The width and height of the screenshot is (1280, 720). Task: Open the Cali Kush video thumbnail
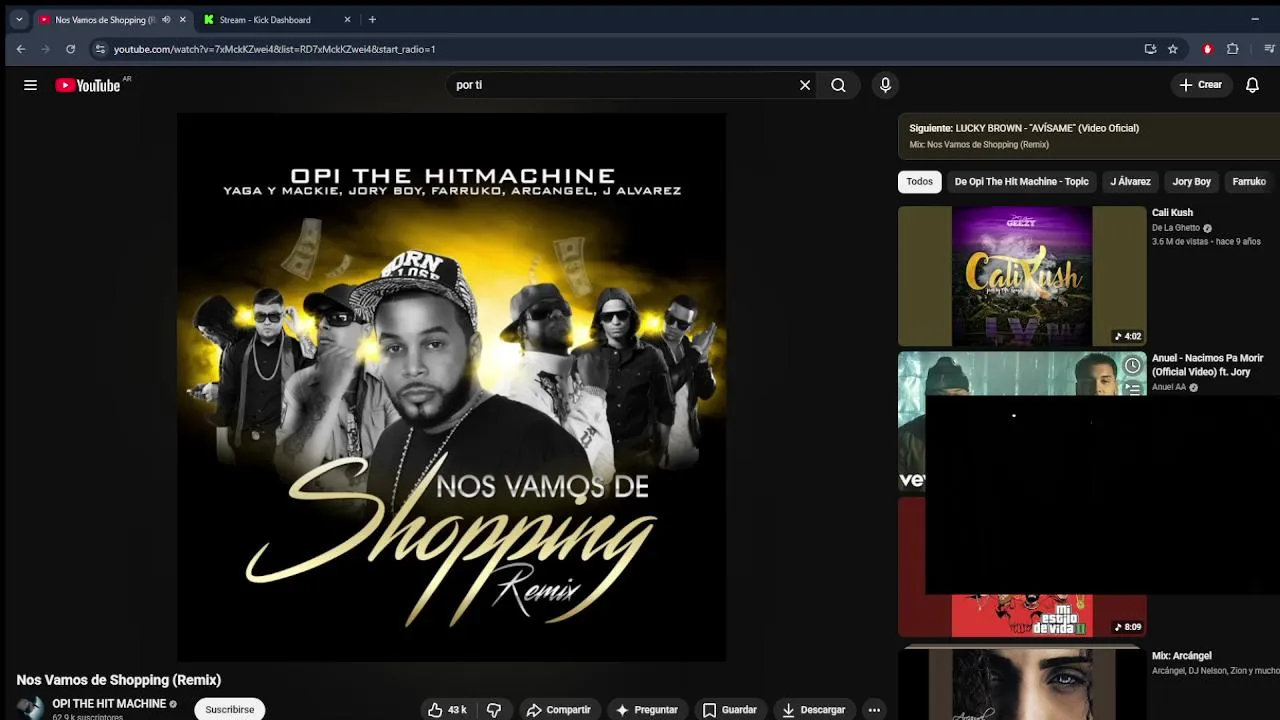(x=1022, y=276)
